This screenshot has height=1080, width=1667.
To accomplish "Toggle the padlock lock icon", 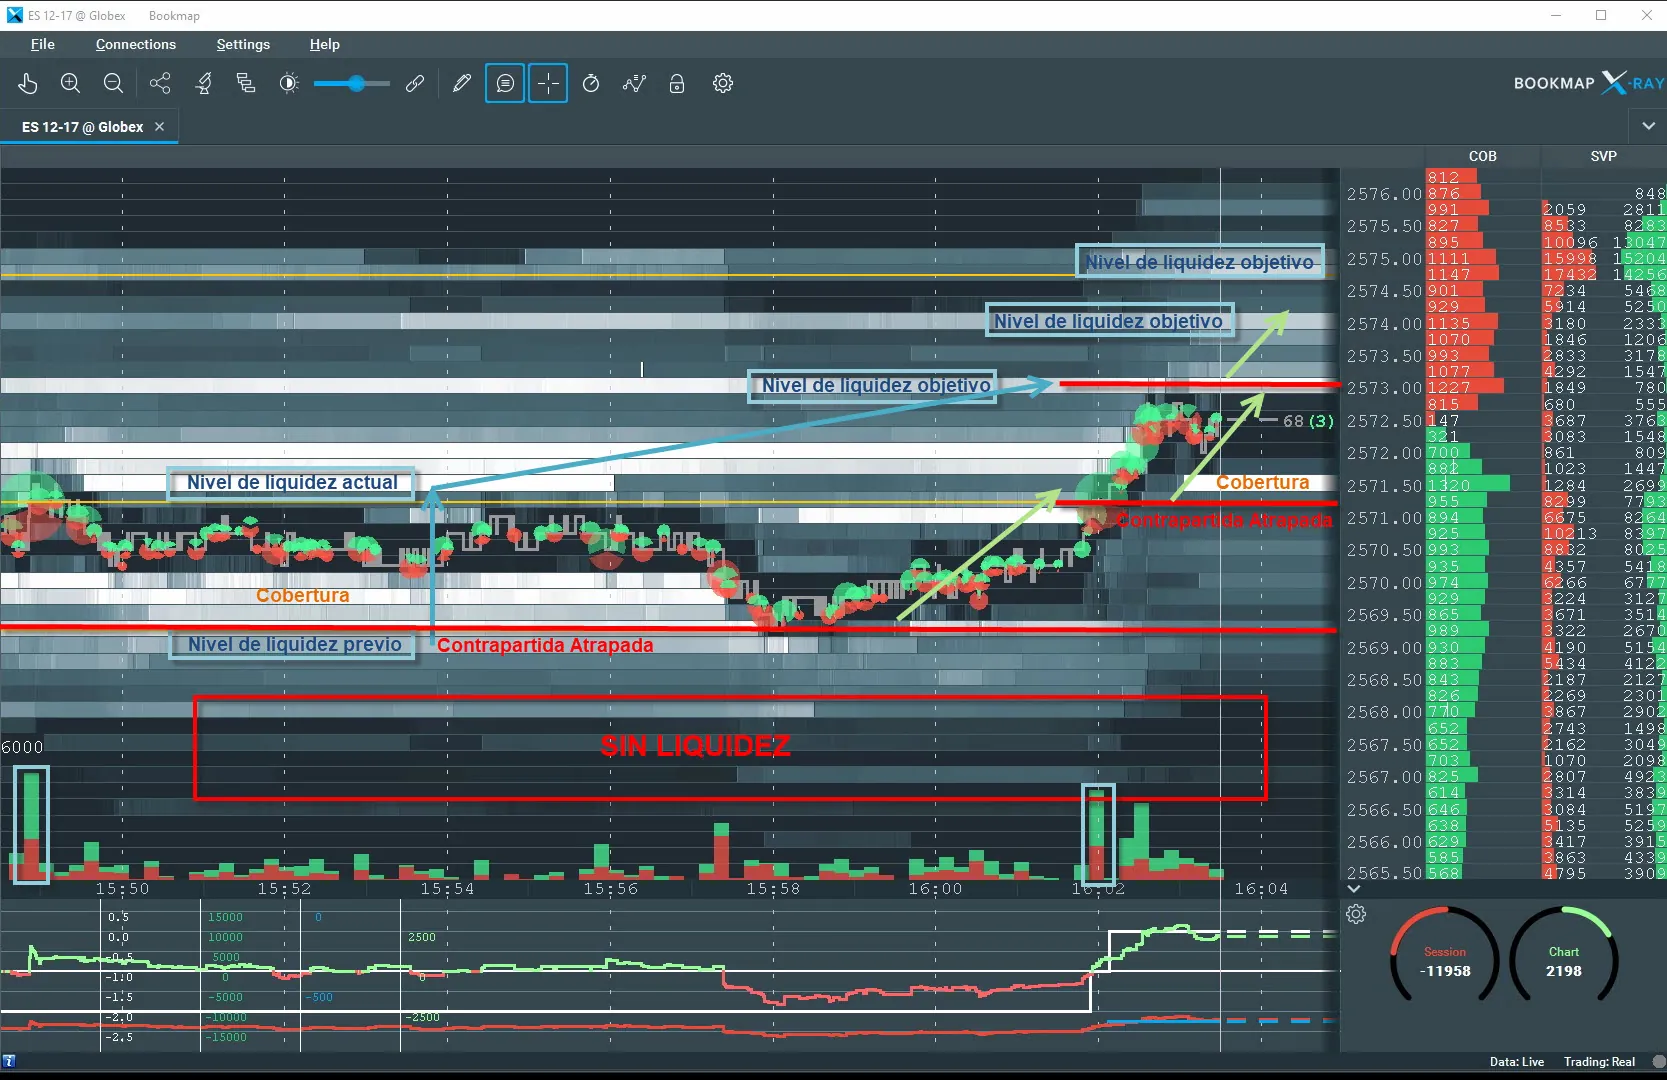I will 677,84.
